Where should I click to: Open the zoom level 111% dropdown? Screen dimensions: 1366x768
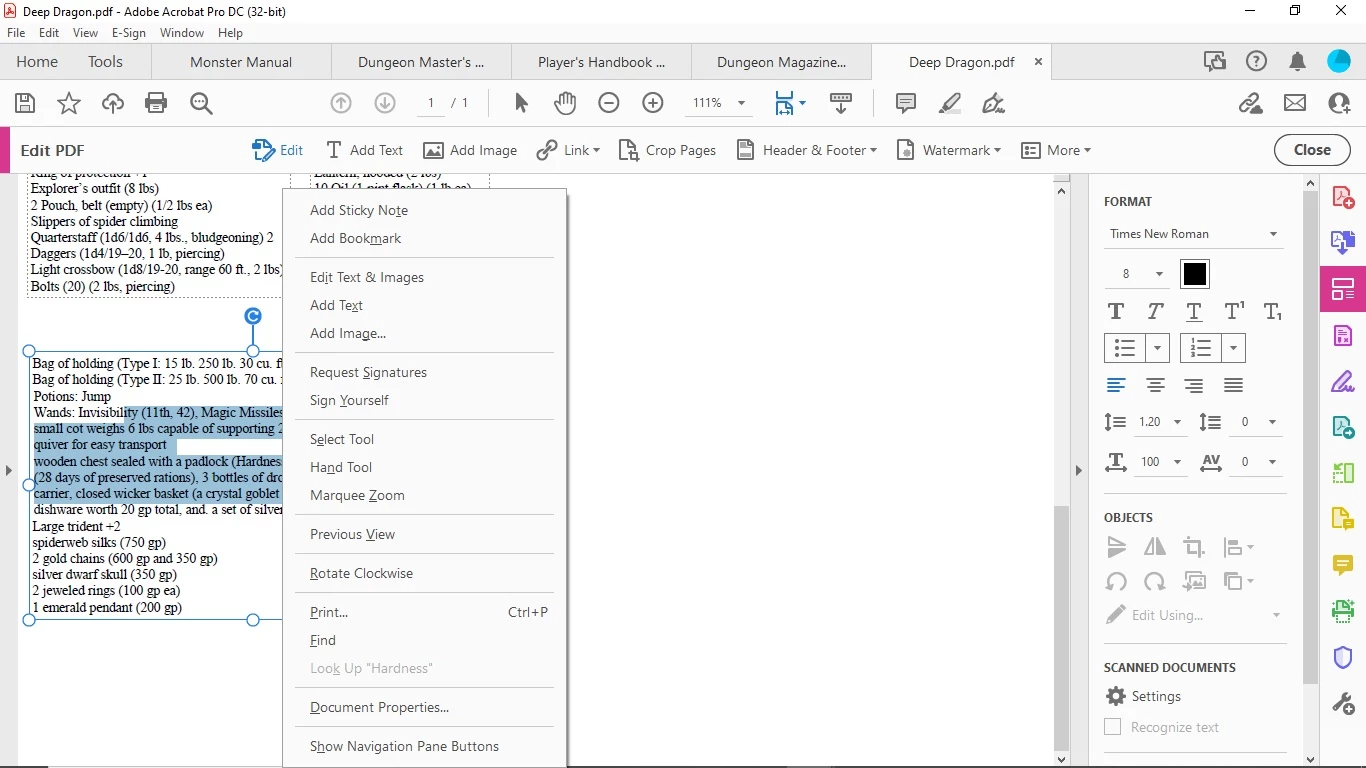coord(719,103)
